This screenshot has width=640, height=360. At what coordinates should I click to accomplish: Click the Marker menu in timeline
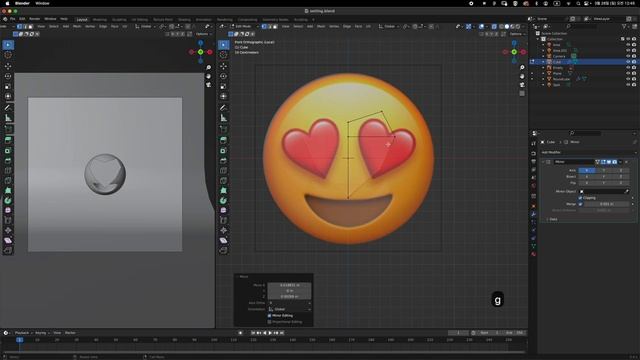point(70,333)
